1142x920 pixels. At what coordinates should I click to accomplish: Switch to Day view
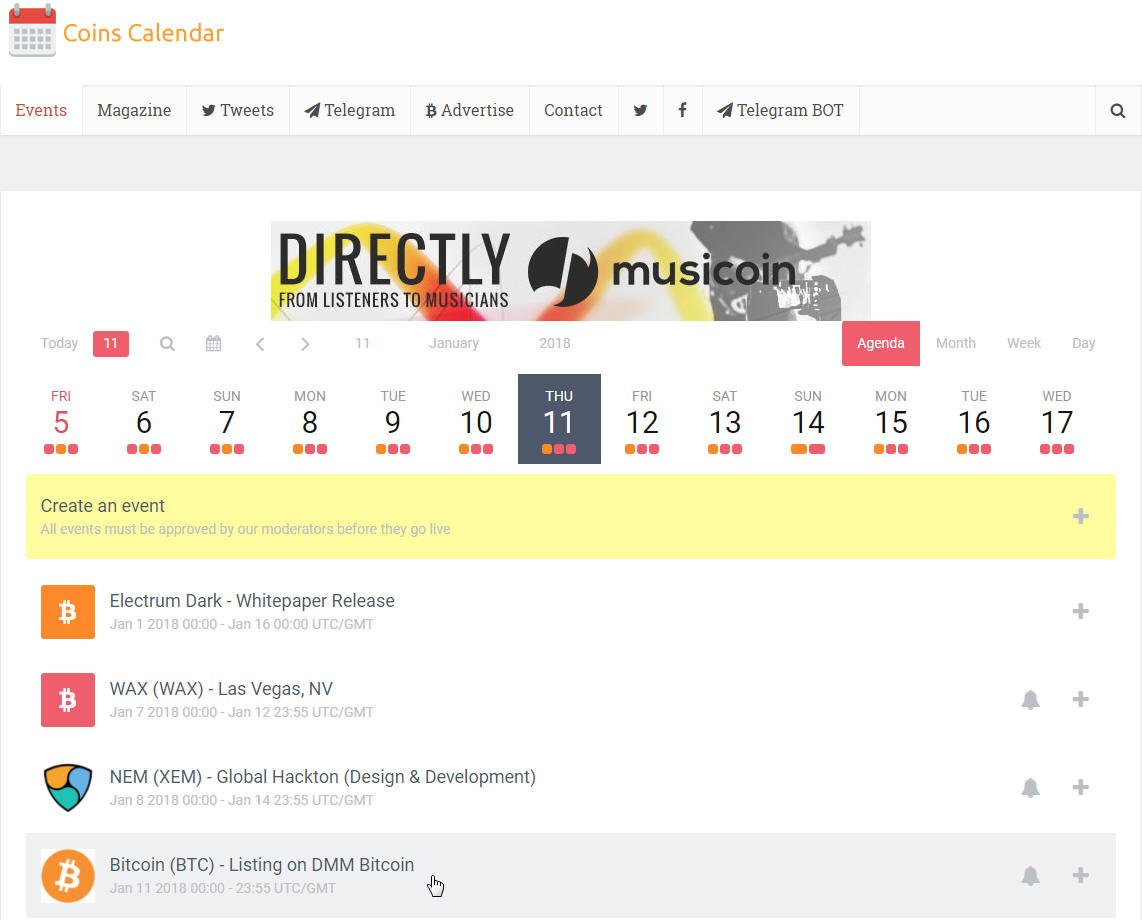click(x=1083, y=343)
